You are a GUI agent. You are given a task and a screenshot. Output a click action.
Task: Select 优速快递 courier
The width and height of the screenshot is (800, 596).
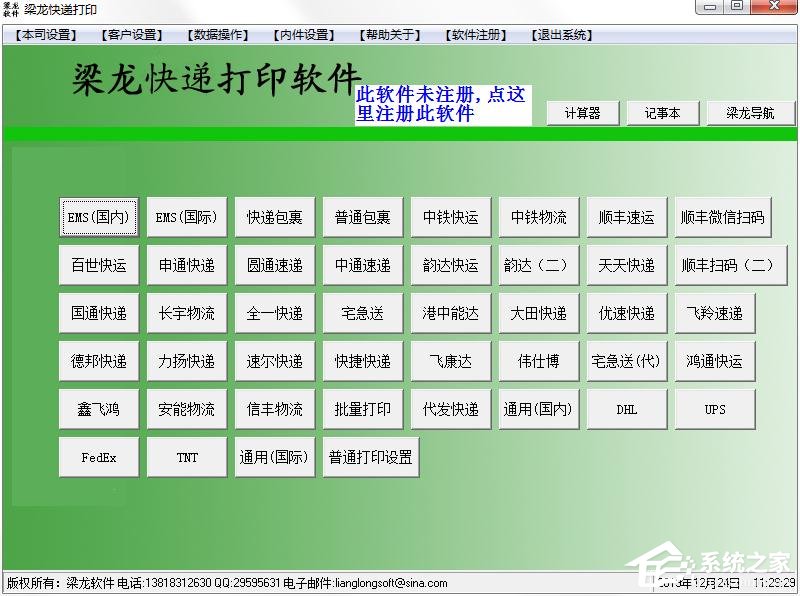tap(627, 313)
